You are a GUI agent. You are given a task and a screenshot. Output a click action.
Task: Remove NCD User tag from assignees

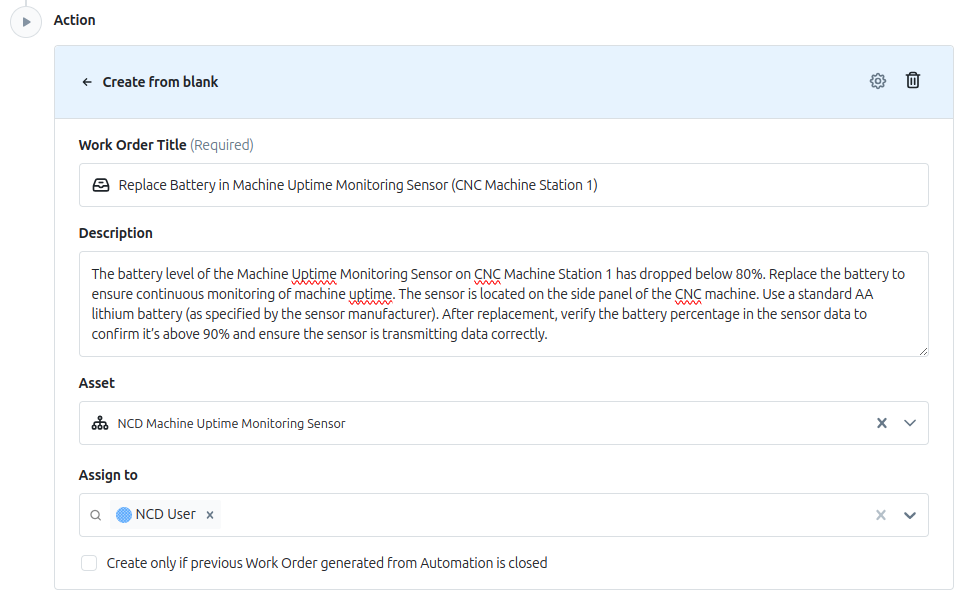pyautogui.click(x=210, y=515)
